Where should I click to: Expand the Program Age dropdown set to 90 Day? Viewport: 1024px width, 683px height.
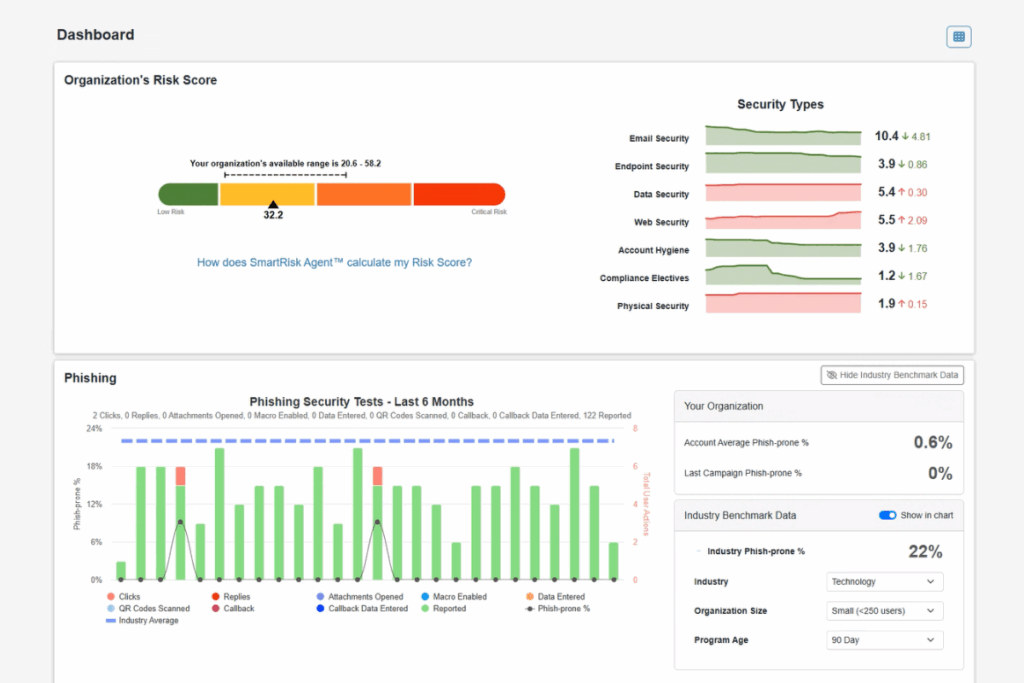pos(884,639)
